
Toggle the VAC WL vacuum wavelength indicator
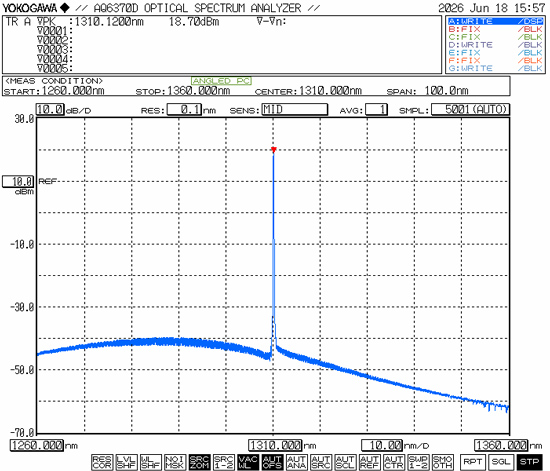point(248,462)
